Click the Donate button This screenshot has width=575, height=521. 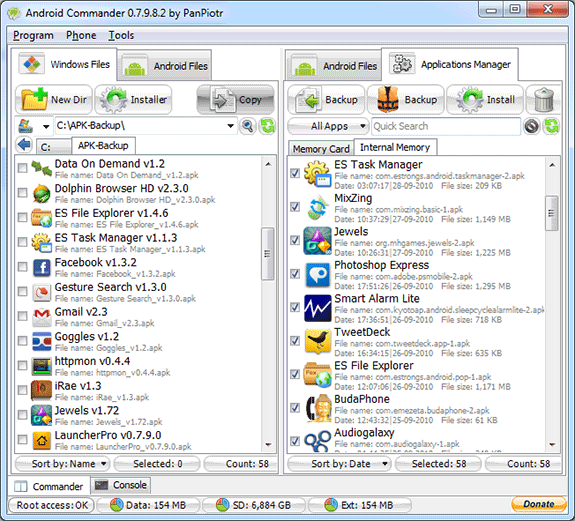[x=538, y=504]
